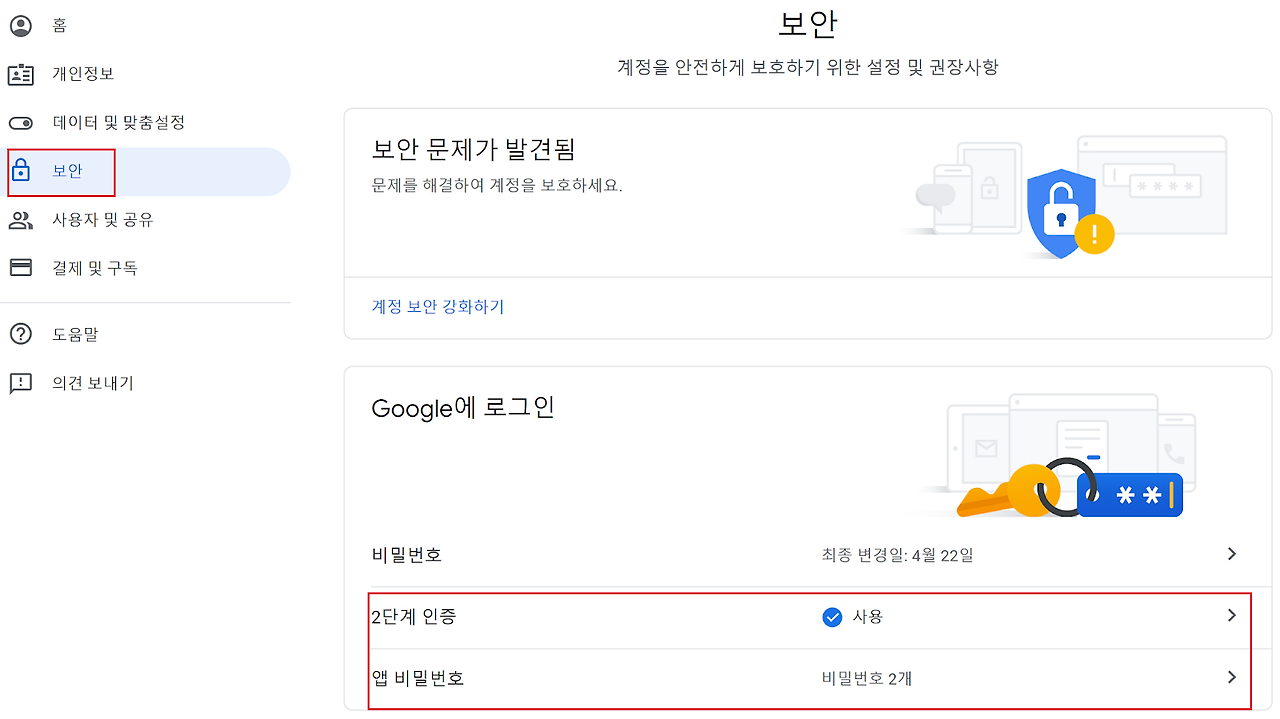Click the 보안 padlock icon
The height and width of the screenshot is (719, 1280).
click(x=20, y=171)
